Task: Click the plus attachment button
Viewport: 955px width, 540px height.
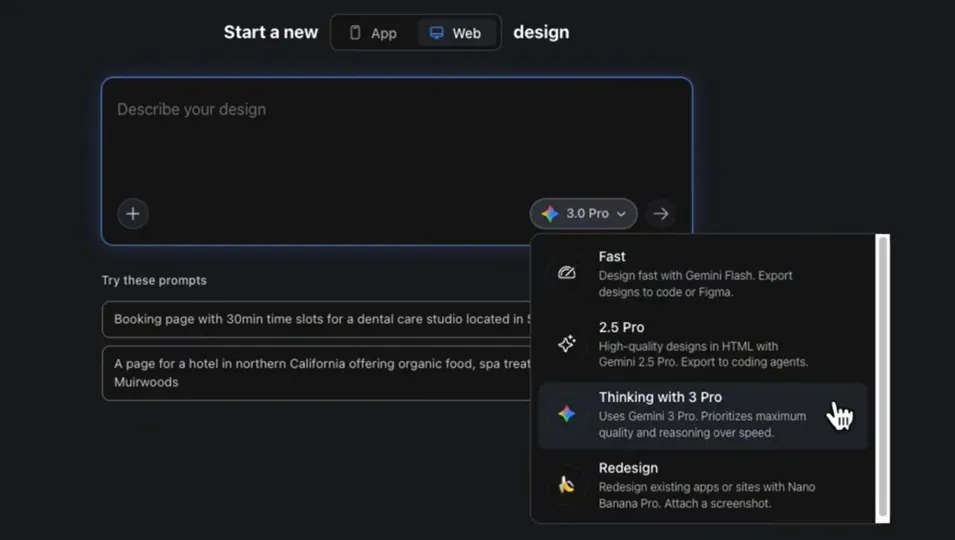Action: [133, 214]
